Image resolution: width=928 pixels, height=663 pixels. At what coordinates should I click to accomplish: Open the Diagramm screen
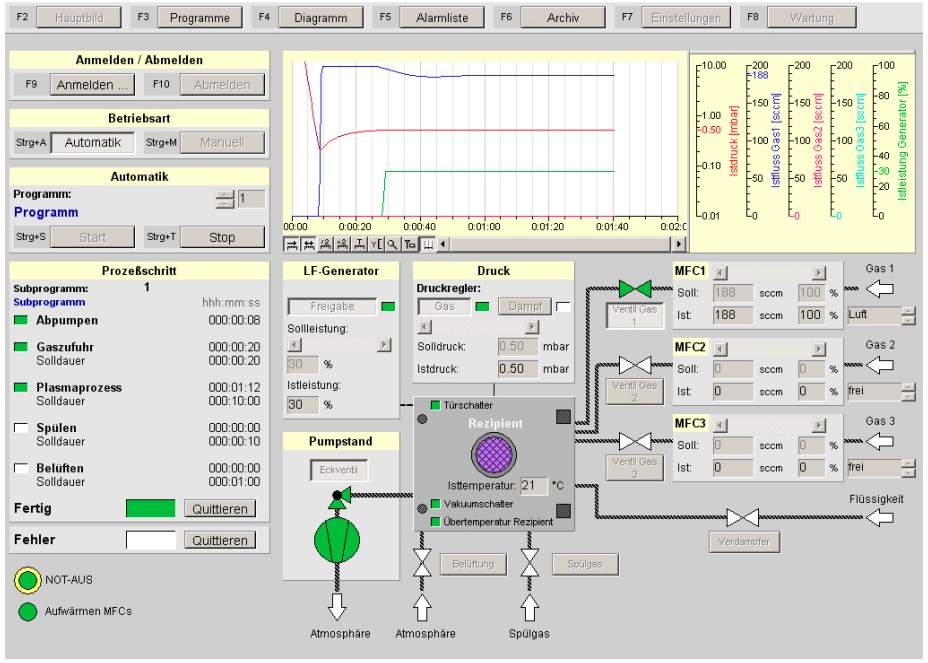[321, 18]
